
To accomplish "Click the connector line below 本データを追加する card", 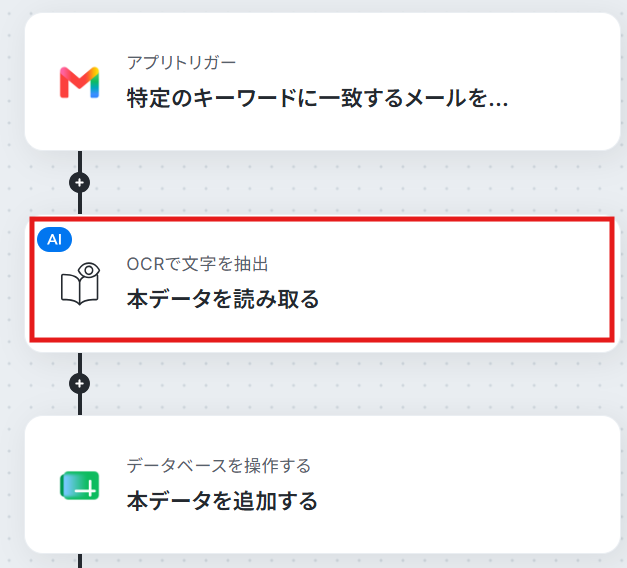I will (x=80, y=561).
